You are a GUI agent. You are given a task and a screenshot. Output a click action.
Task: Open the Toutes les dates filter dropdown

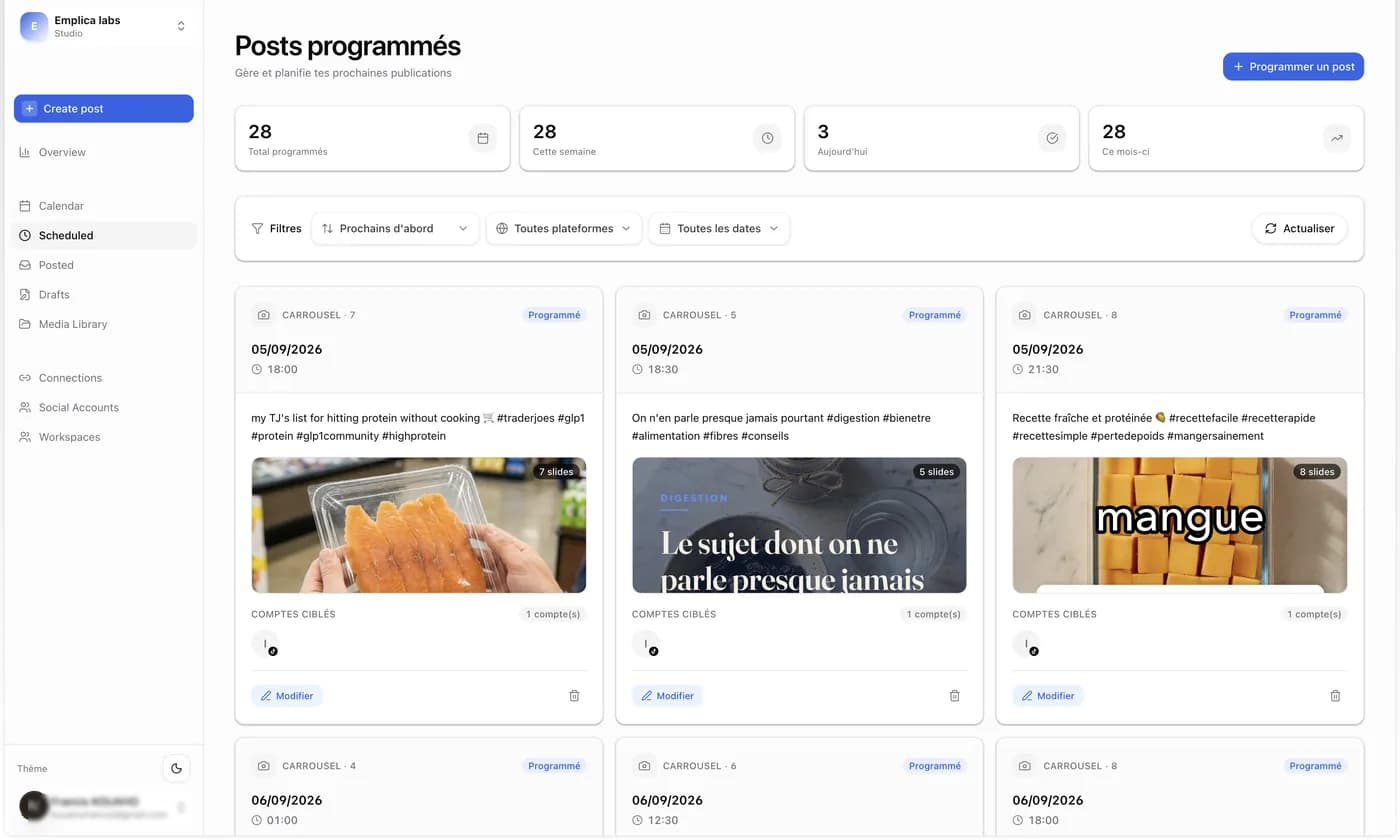click(x=719, y=228)
